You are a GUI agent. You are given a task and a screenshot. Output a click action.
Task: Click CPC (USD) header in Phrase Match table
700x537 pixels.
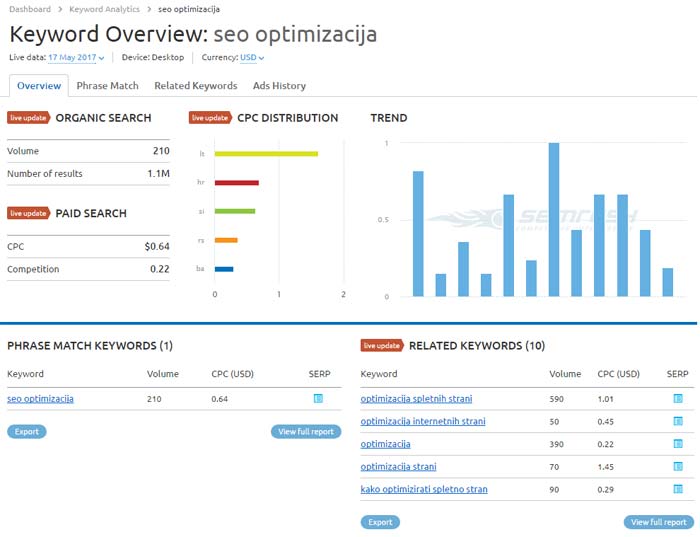[233, 374]
